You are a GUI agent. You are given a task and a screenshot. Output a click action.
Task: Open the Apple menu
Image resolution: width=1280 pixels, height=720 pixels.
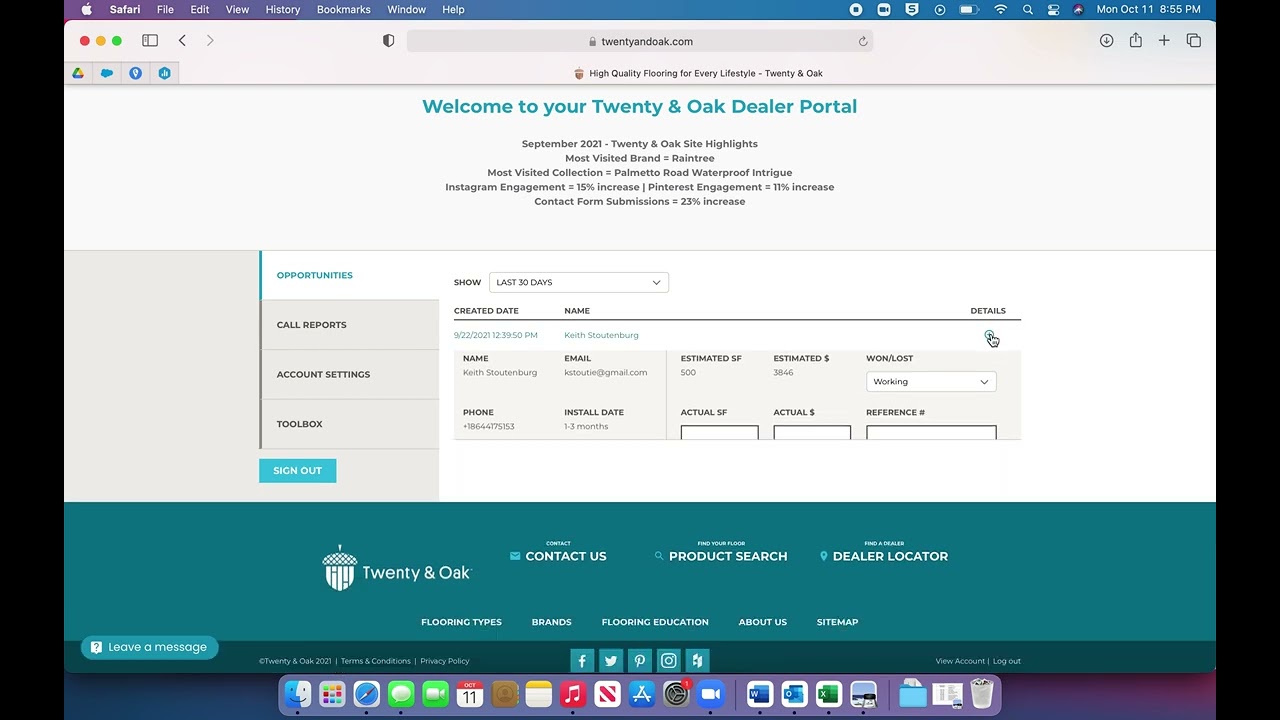[86, 9]
